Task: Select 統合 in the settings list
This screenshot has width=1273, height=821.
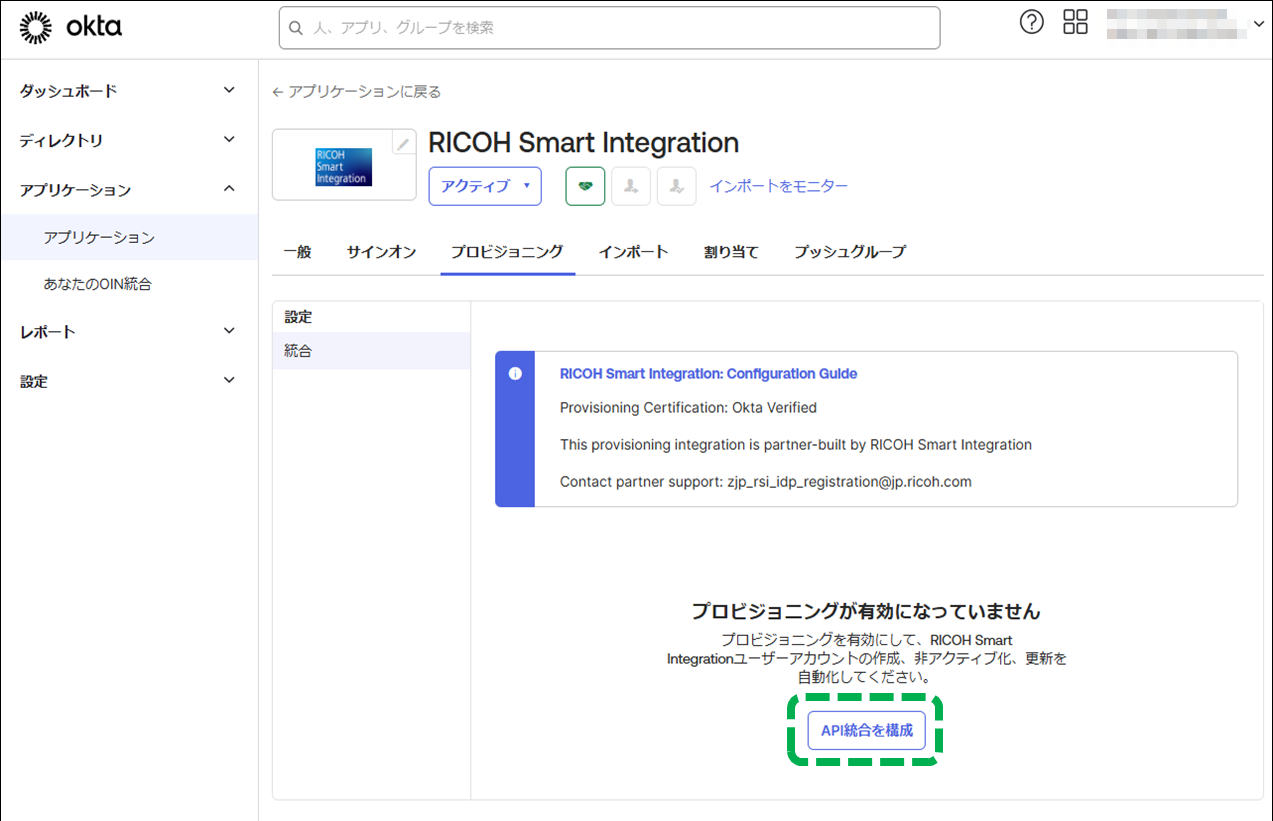Action: [371, 351]
